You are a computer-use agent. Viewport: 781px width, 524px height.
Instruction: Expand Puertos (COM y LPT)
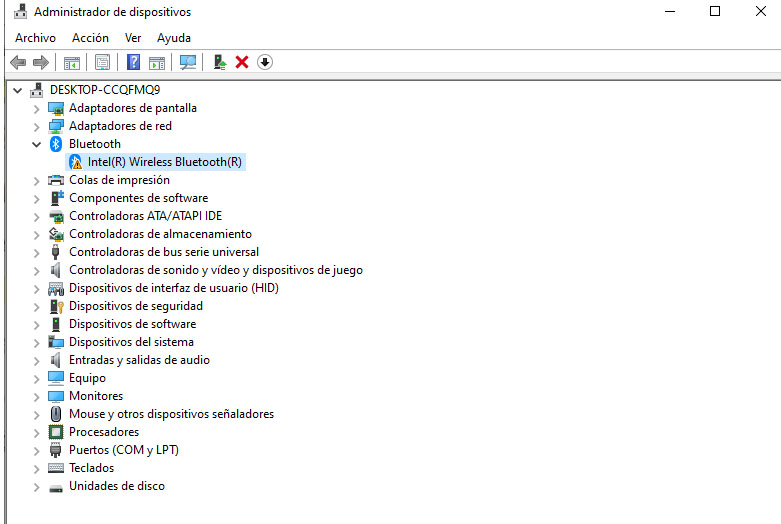[36, 450]
